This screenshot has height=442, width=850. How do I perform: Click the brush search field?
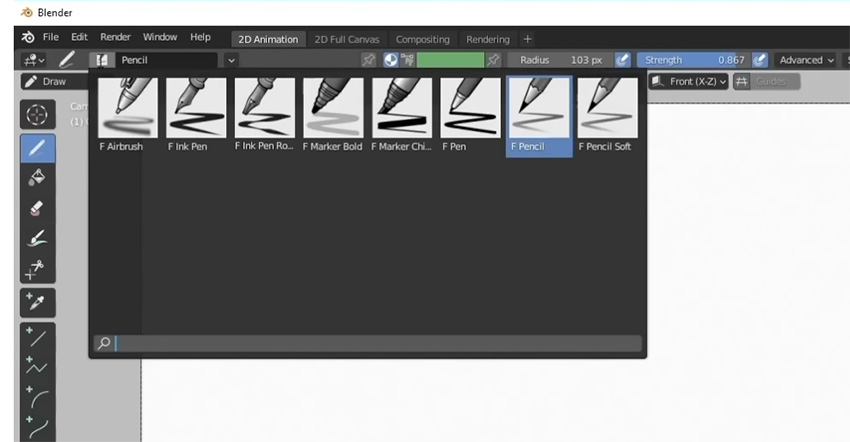point(368,343)
